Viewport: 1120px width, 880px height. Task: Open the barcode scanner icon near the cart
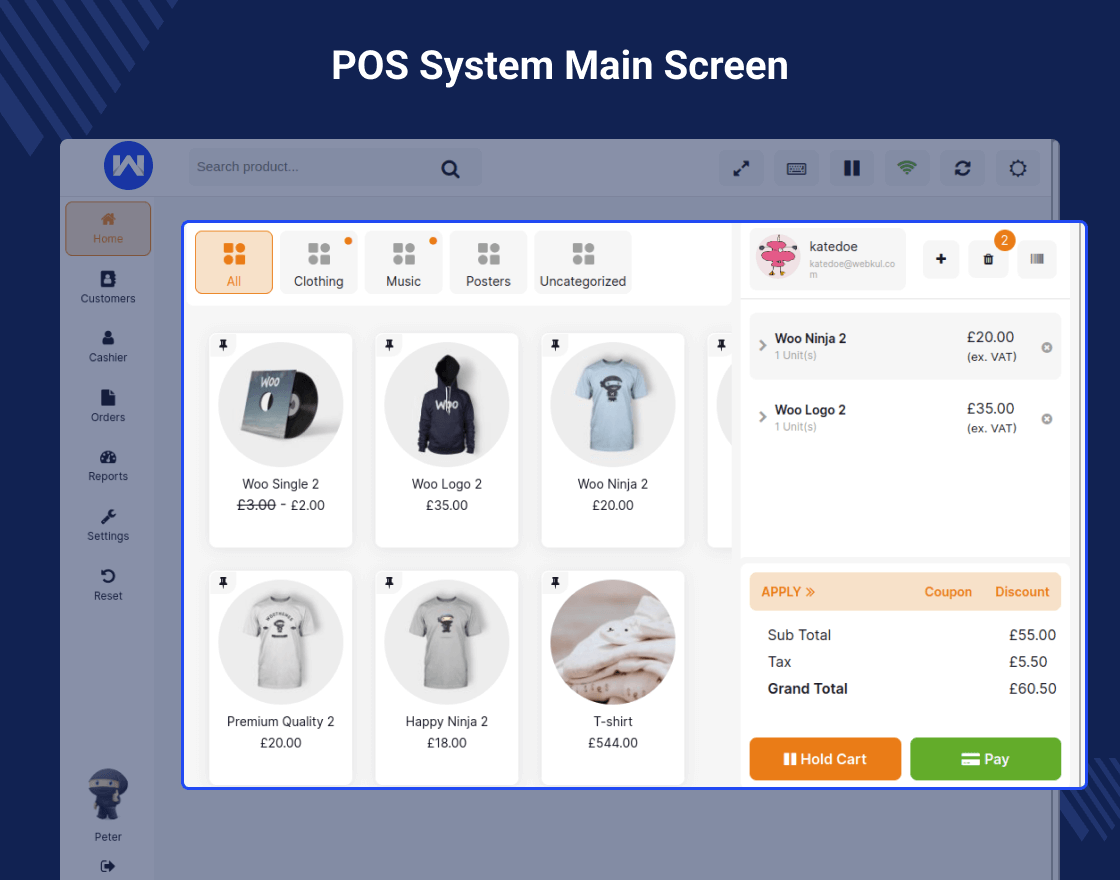[1037, 259]
